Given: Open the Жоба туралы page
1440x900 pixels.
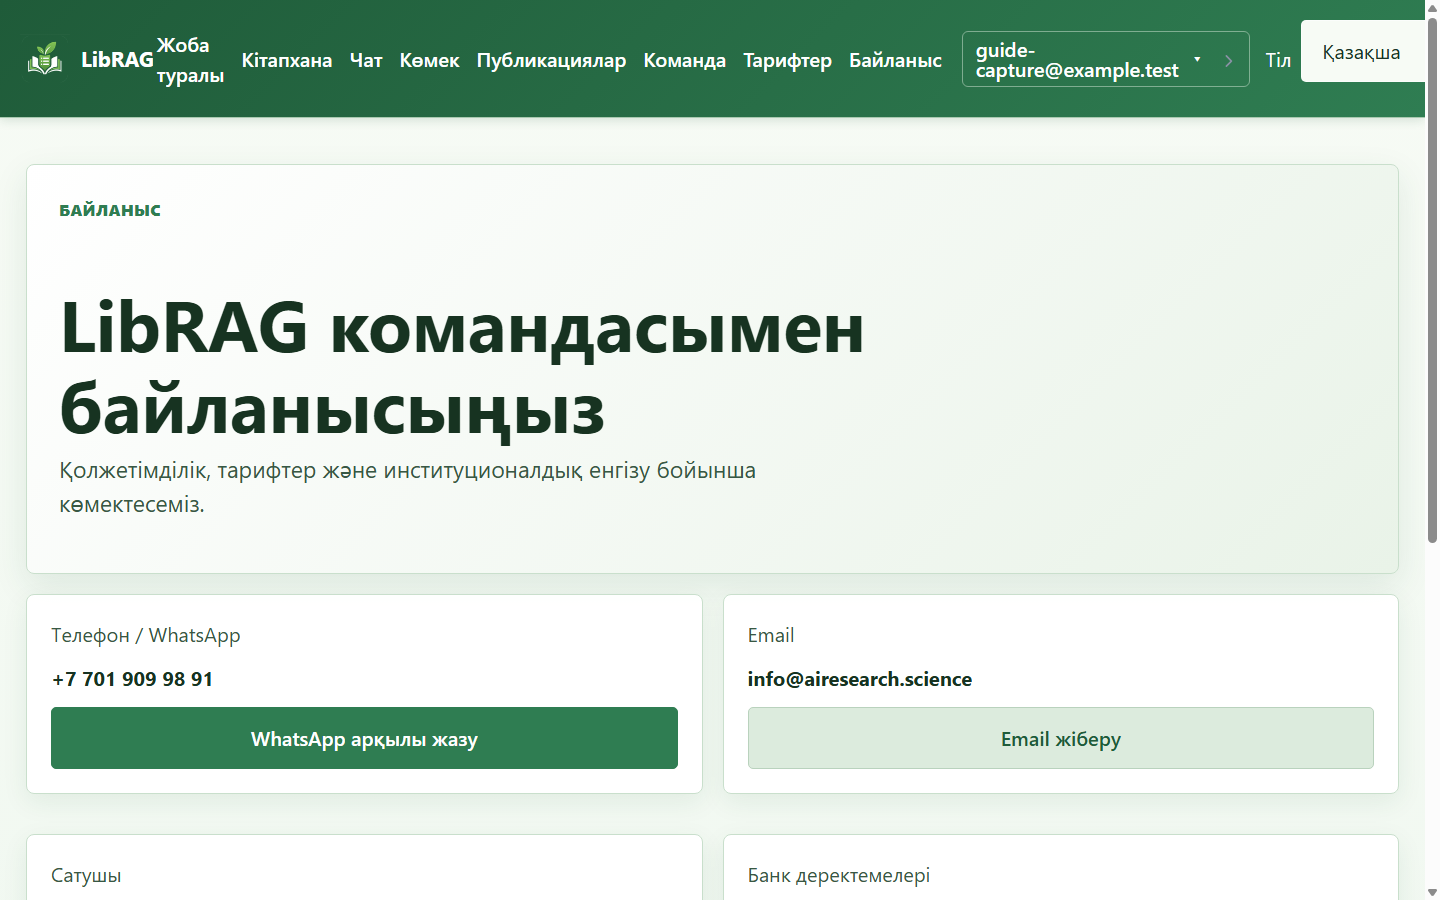Looking at the screenshot, I should click(x=190, y=60).
